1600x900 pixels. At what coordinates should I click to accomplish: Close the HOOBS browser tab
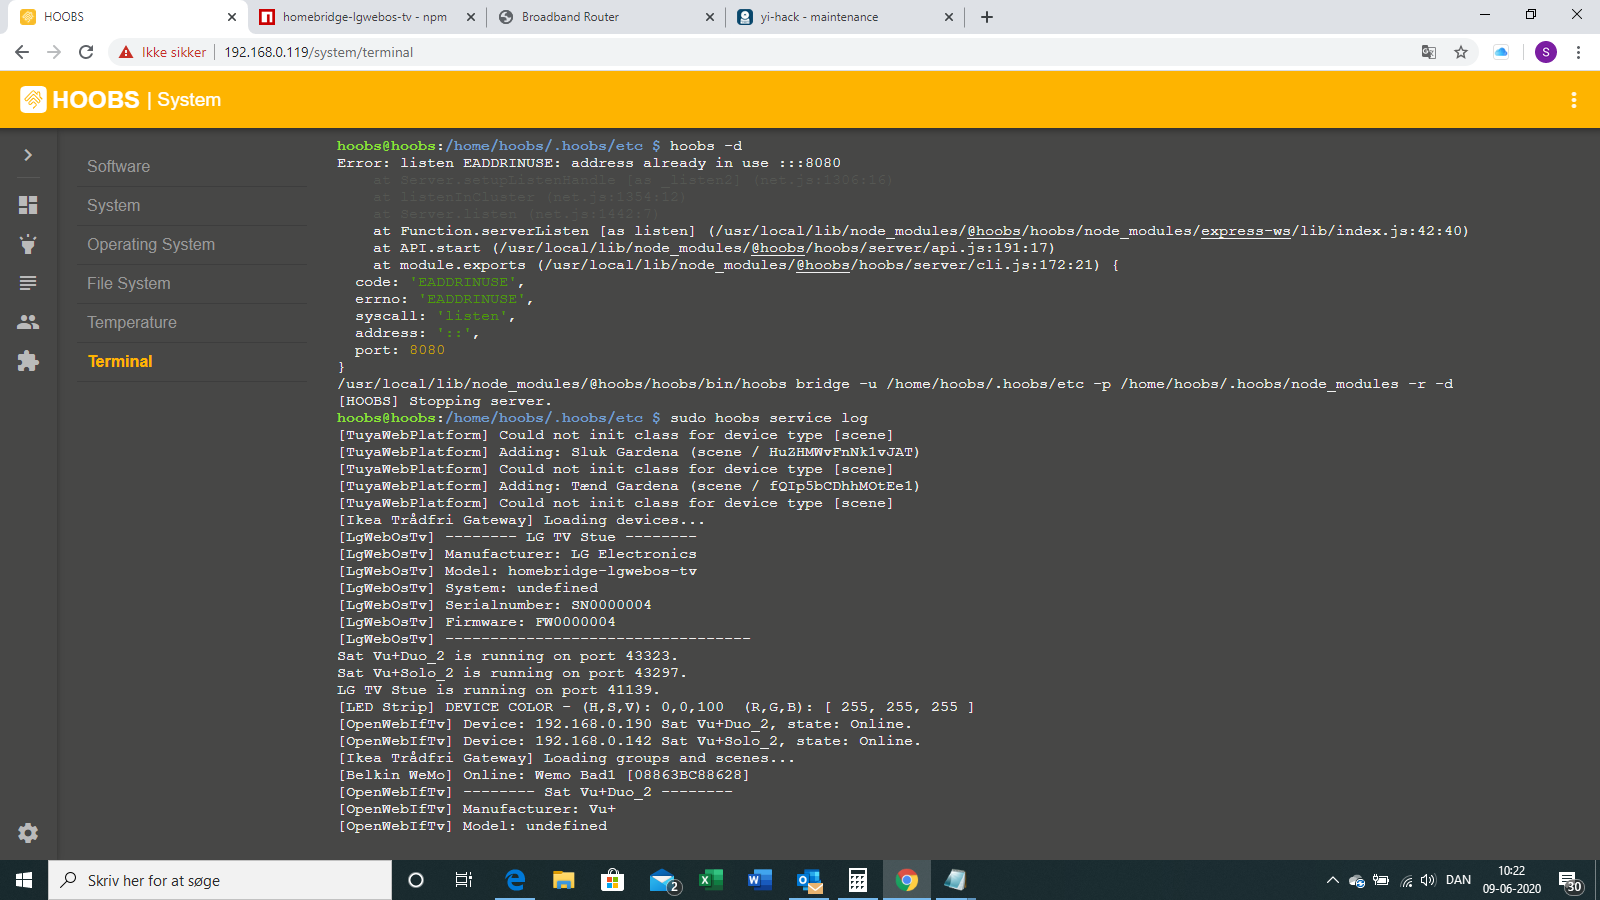pos(232,17)
